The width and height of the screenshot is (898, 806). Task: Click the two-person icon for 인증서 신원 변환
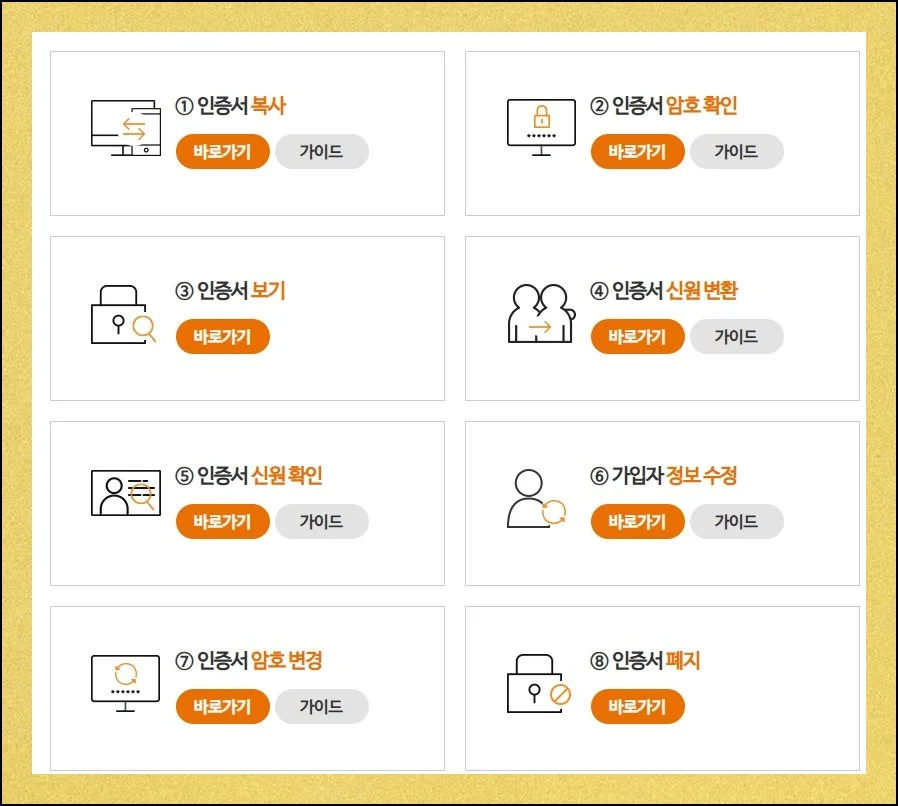pos(540,312)
